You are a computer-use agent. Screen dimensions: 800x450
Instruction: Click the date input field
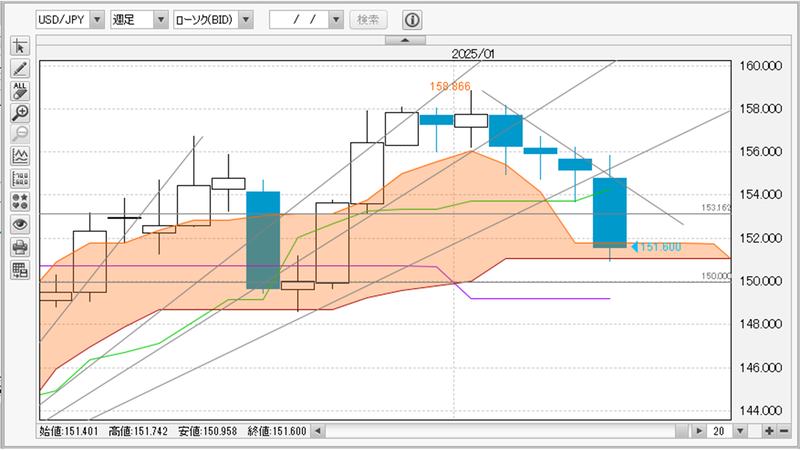point(299,20)
